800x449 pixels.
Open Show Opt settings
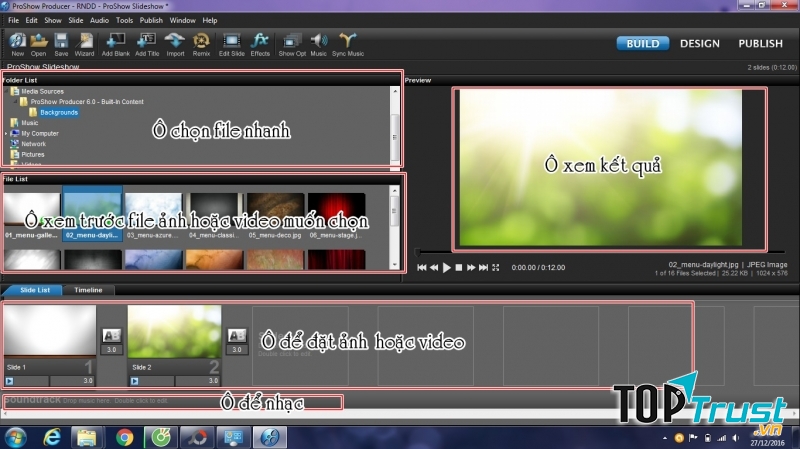point(292,41)
